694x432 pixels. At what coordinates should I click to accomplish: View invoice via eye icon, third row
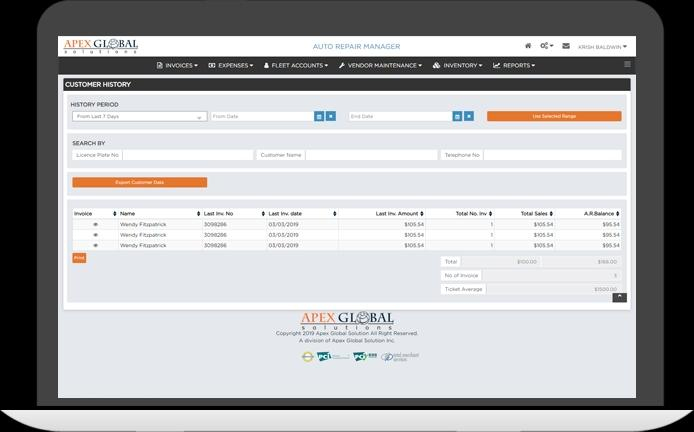point(95,245)
